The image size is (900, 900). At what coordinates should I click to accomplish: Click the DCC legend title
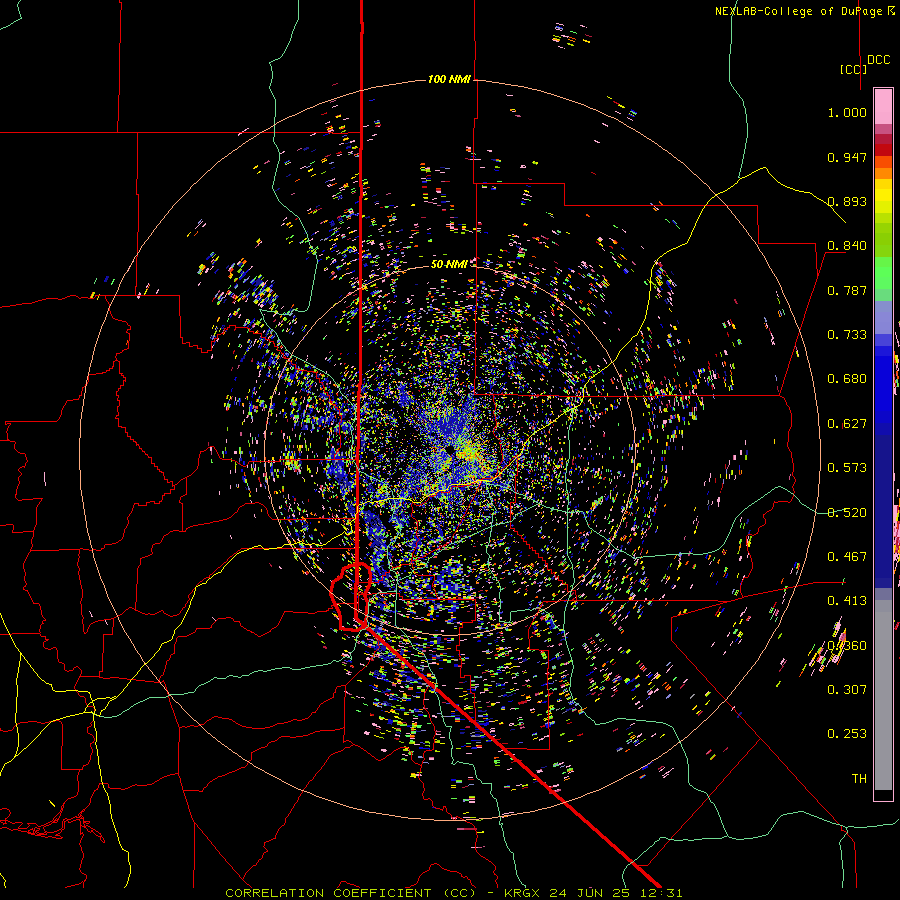(878, 60)
